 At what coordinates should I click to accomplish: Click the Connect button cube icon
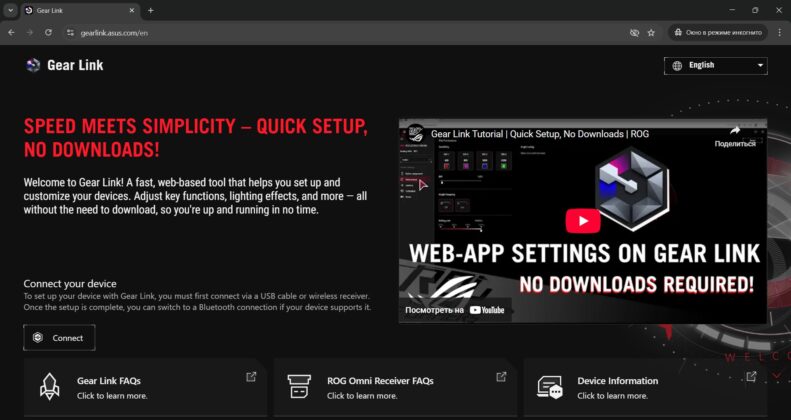38,338
